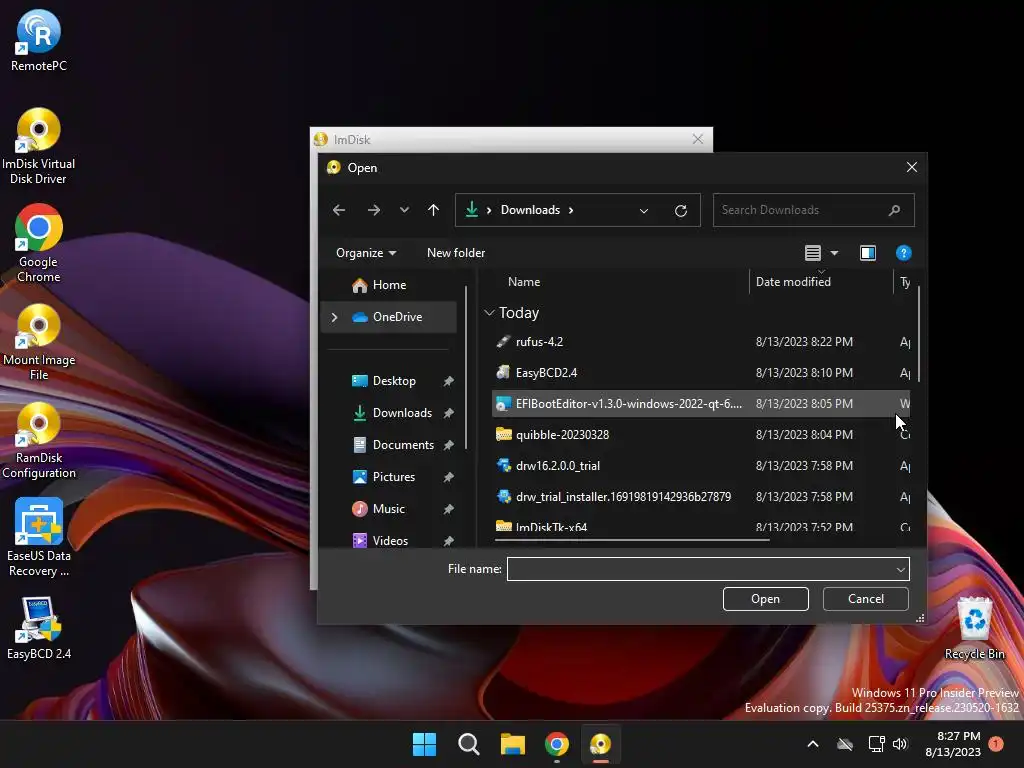The image size is (1024, 768).
Task: Open the notification badge in taskbar
Action: [996, 743]
